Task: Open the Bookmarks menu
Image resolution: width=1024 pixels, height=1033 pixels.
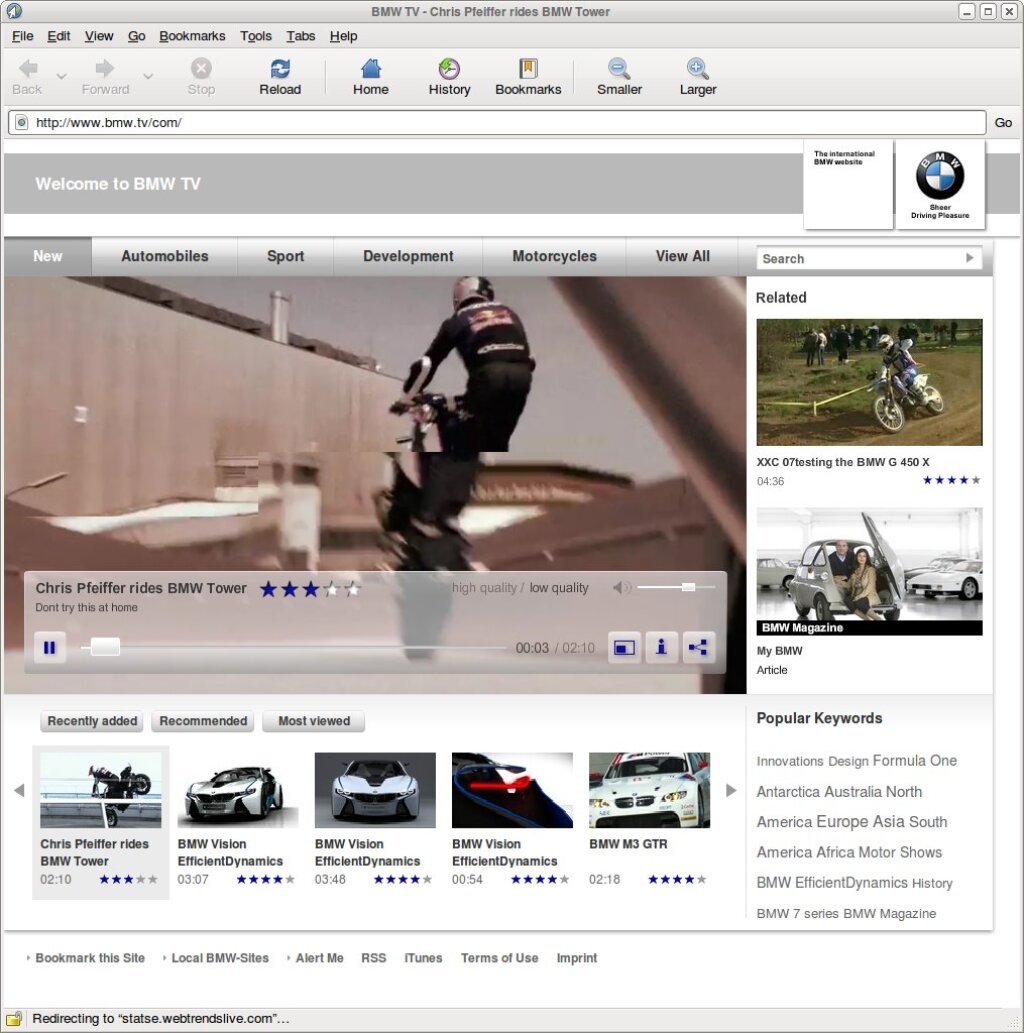Action: click(x=191, y=36)
